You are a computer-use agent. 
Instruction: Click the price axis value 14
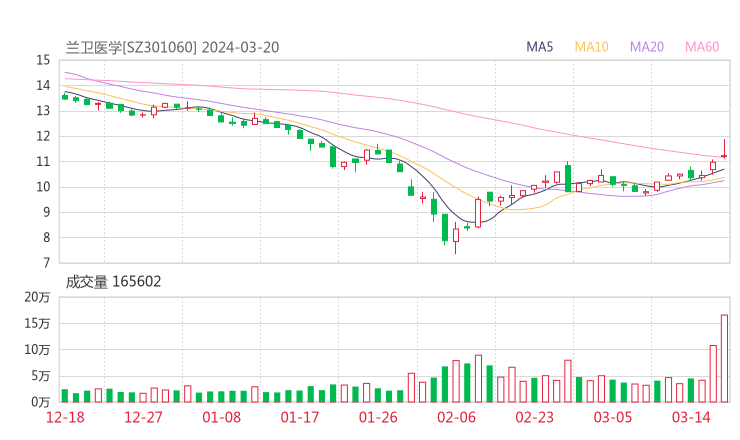(43, 85)
